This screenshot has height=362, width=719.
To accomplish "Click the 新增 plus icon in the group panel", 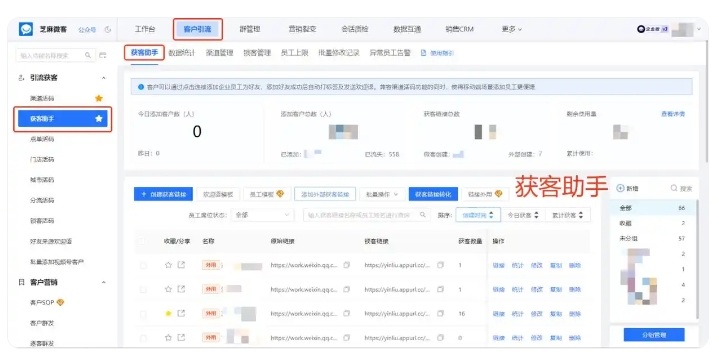I will coord(620,188).
